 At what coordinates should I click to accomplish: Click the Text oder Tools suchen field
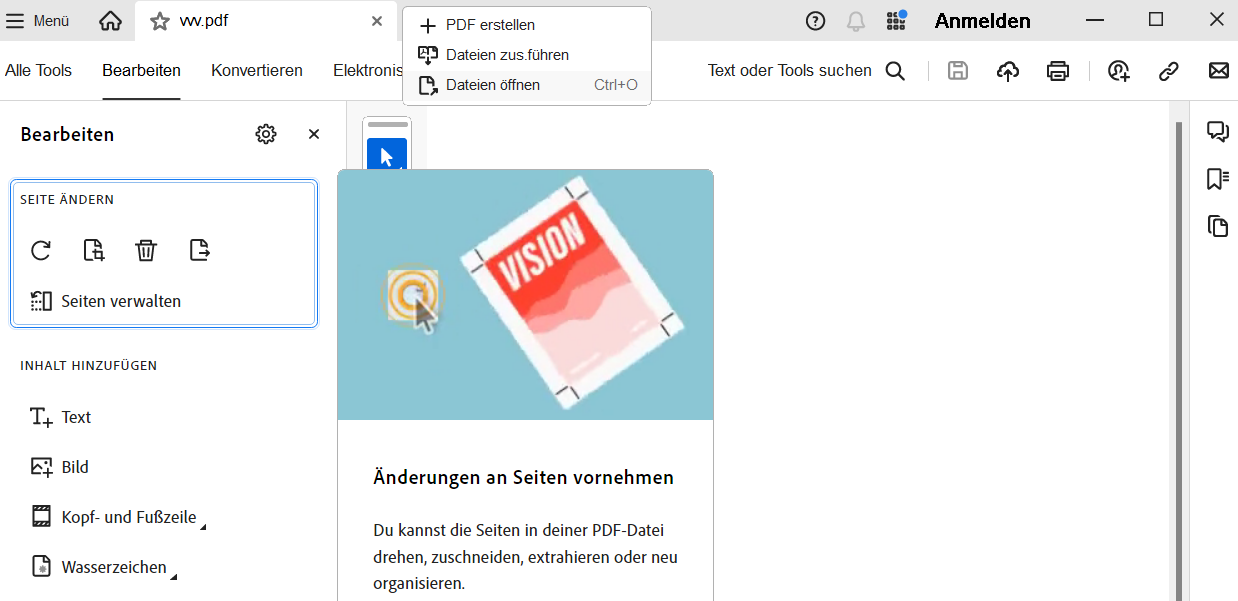coord(789,71)
